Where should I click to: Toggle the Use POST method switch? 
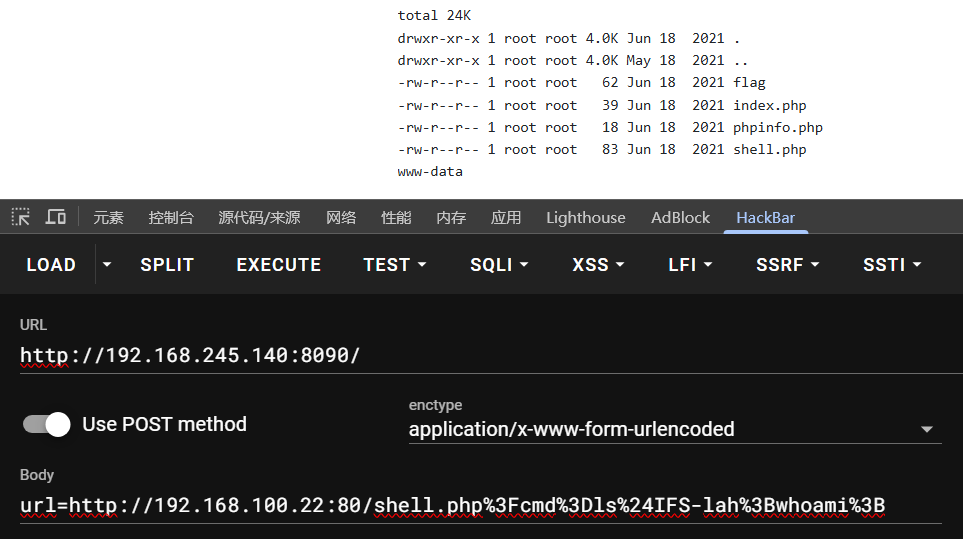47,424
